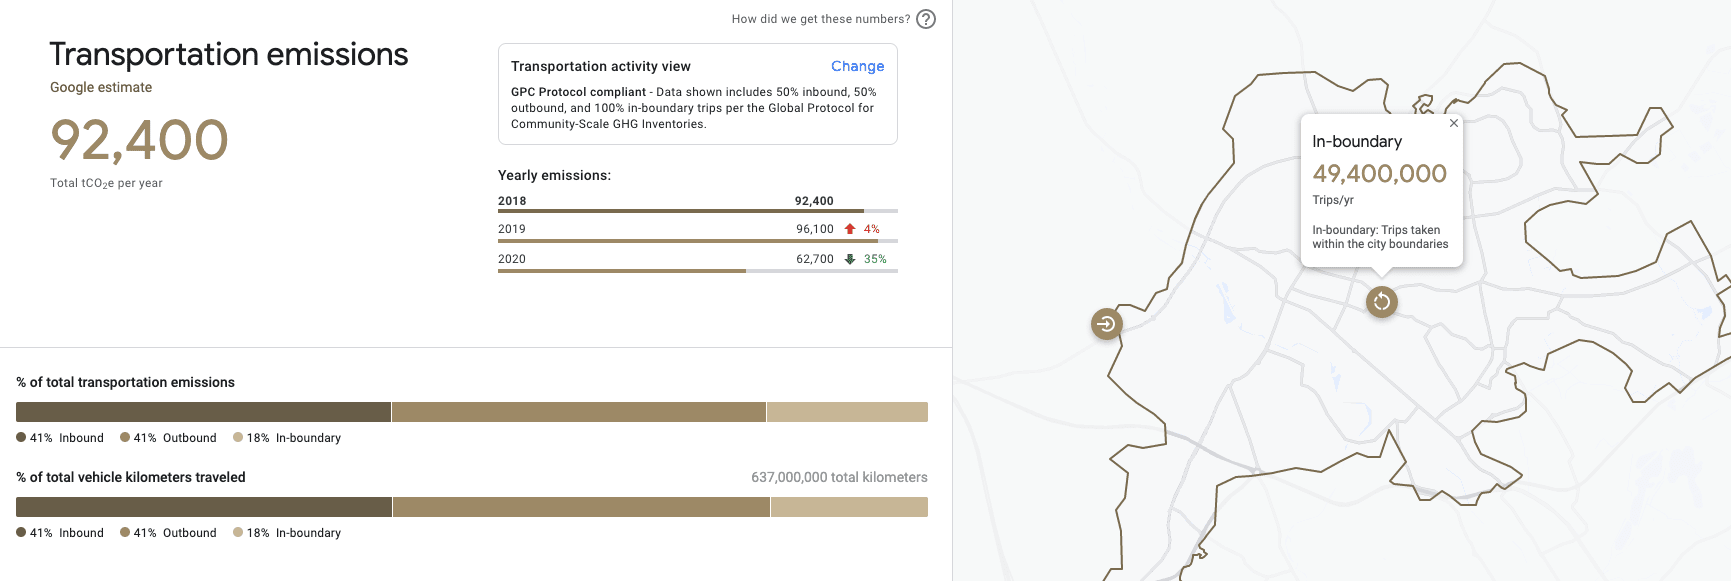
Task: Click the Outbound legend dot under kilometers traveled
Action: pos(125,532)
